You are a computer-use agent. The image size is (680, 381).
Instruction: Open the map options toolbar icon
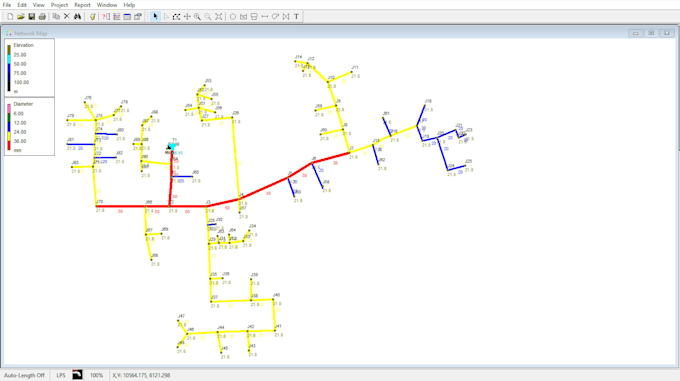[x=138, y=16]
